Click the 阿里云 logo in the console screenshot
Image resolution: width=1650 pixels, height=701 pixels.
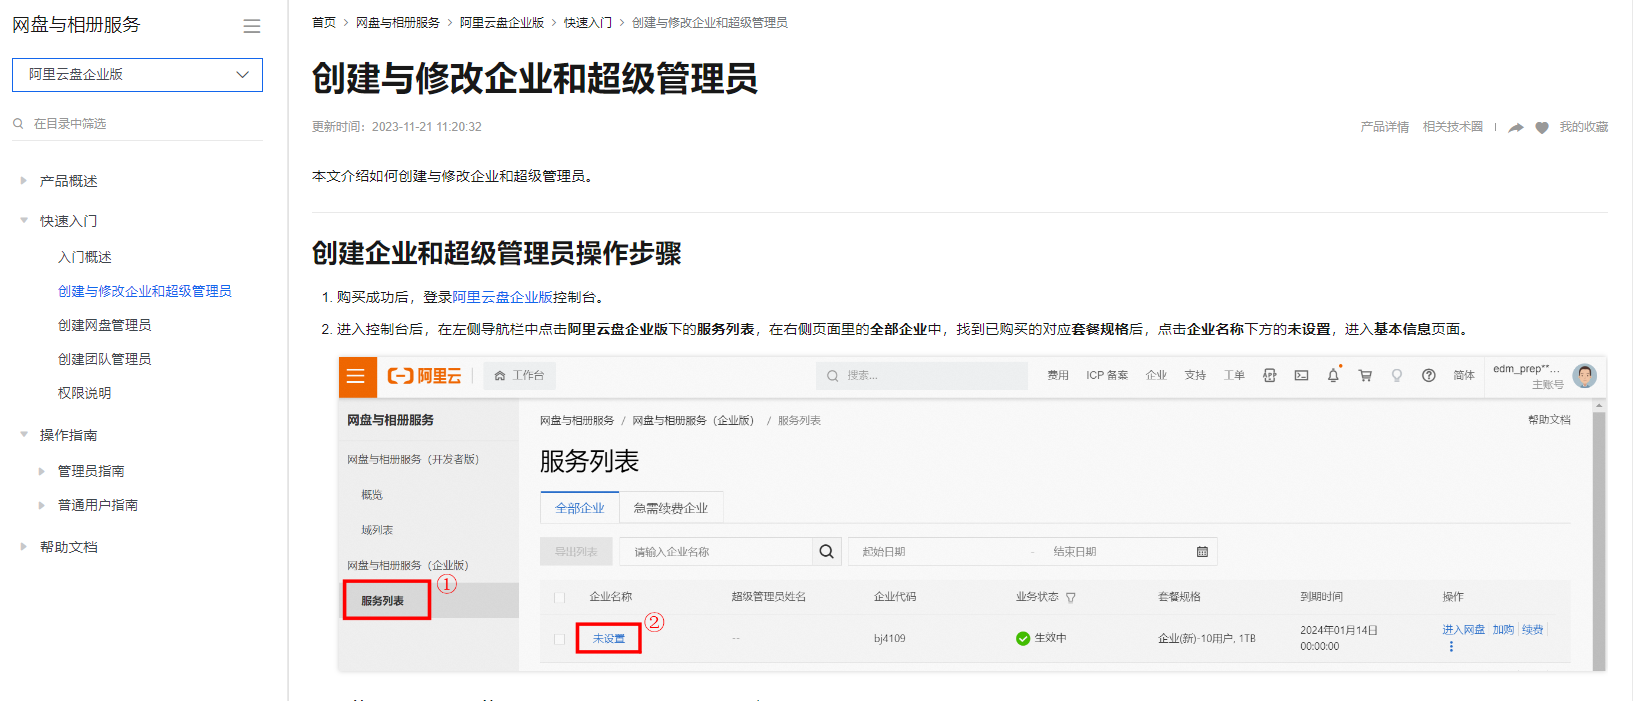point(425,376)
